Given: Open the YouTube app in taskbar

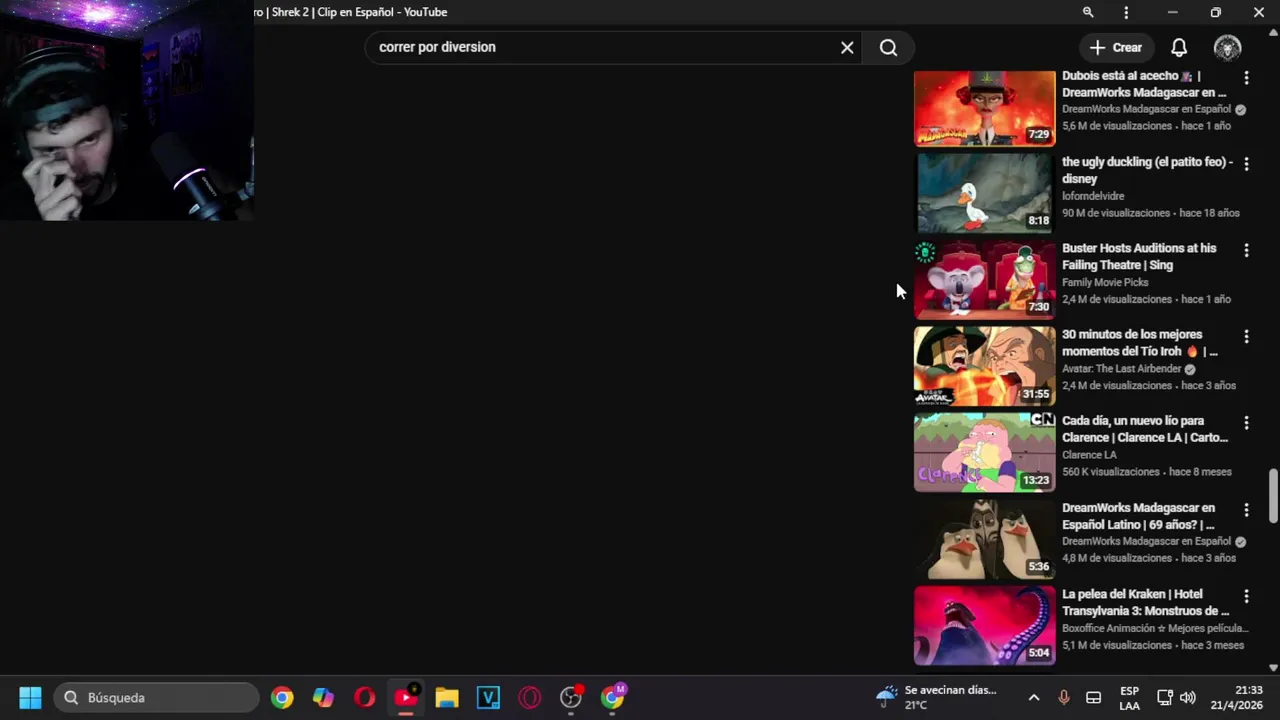Looking at the screenshot, I should 406,697.
